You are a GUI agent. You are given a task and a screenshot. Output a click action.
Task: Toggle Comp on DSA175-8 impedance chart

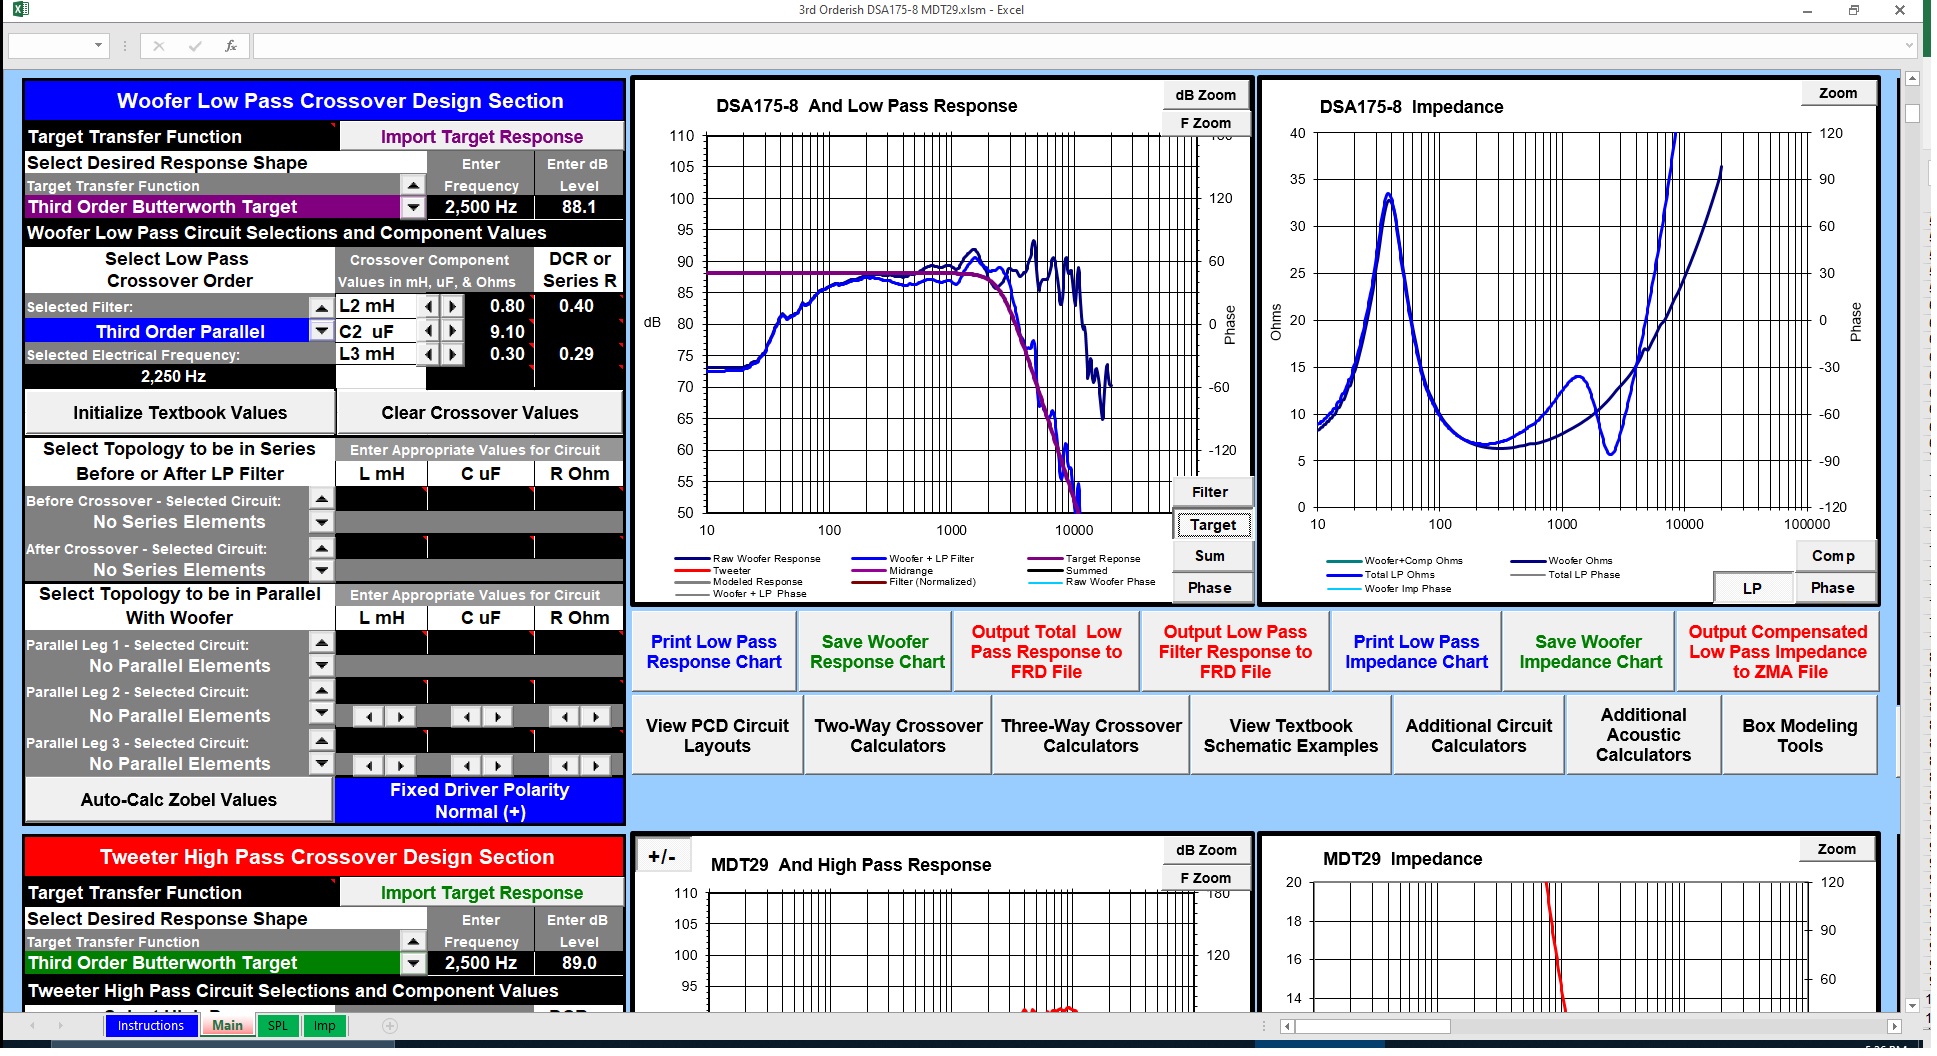(x=1833, y=556)
